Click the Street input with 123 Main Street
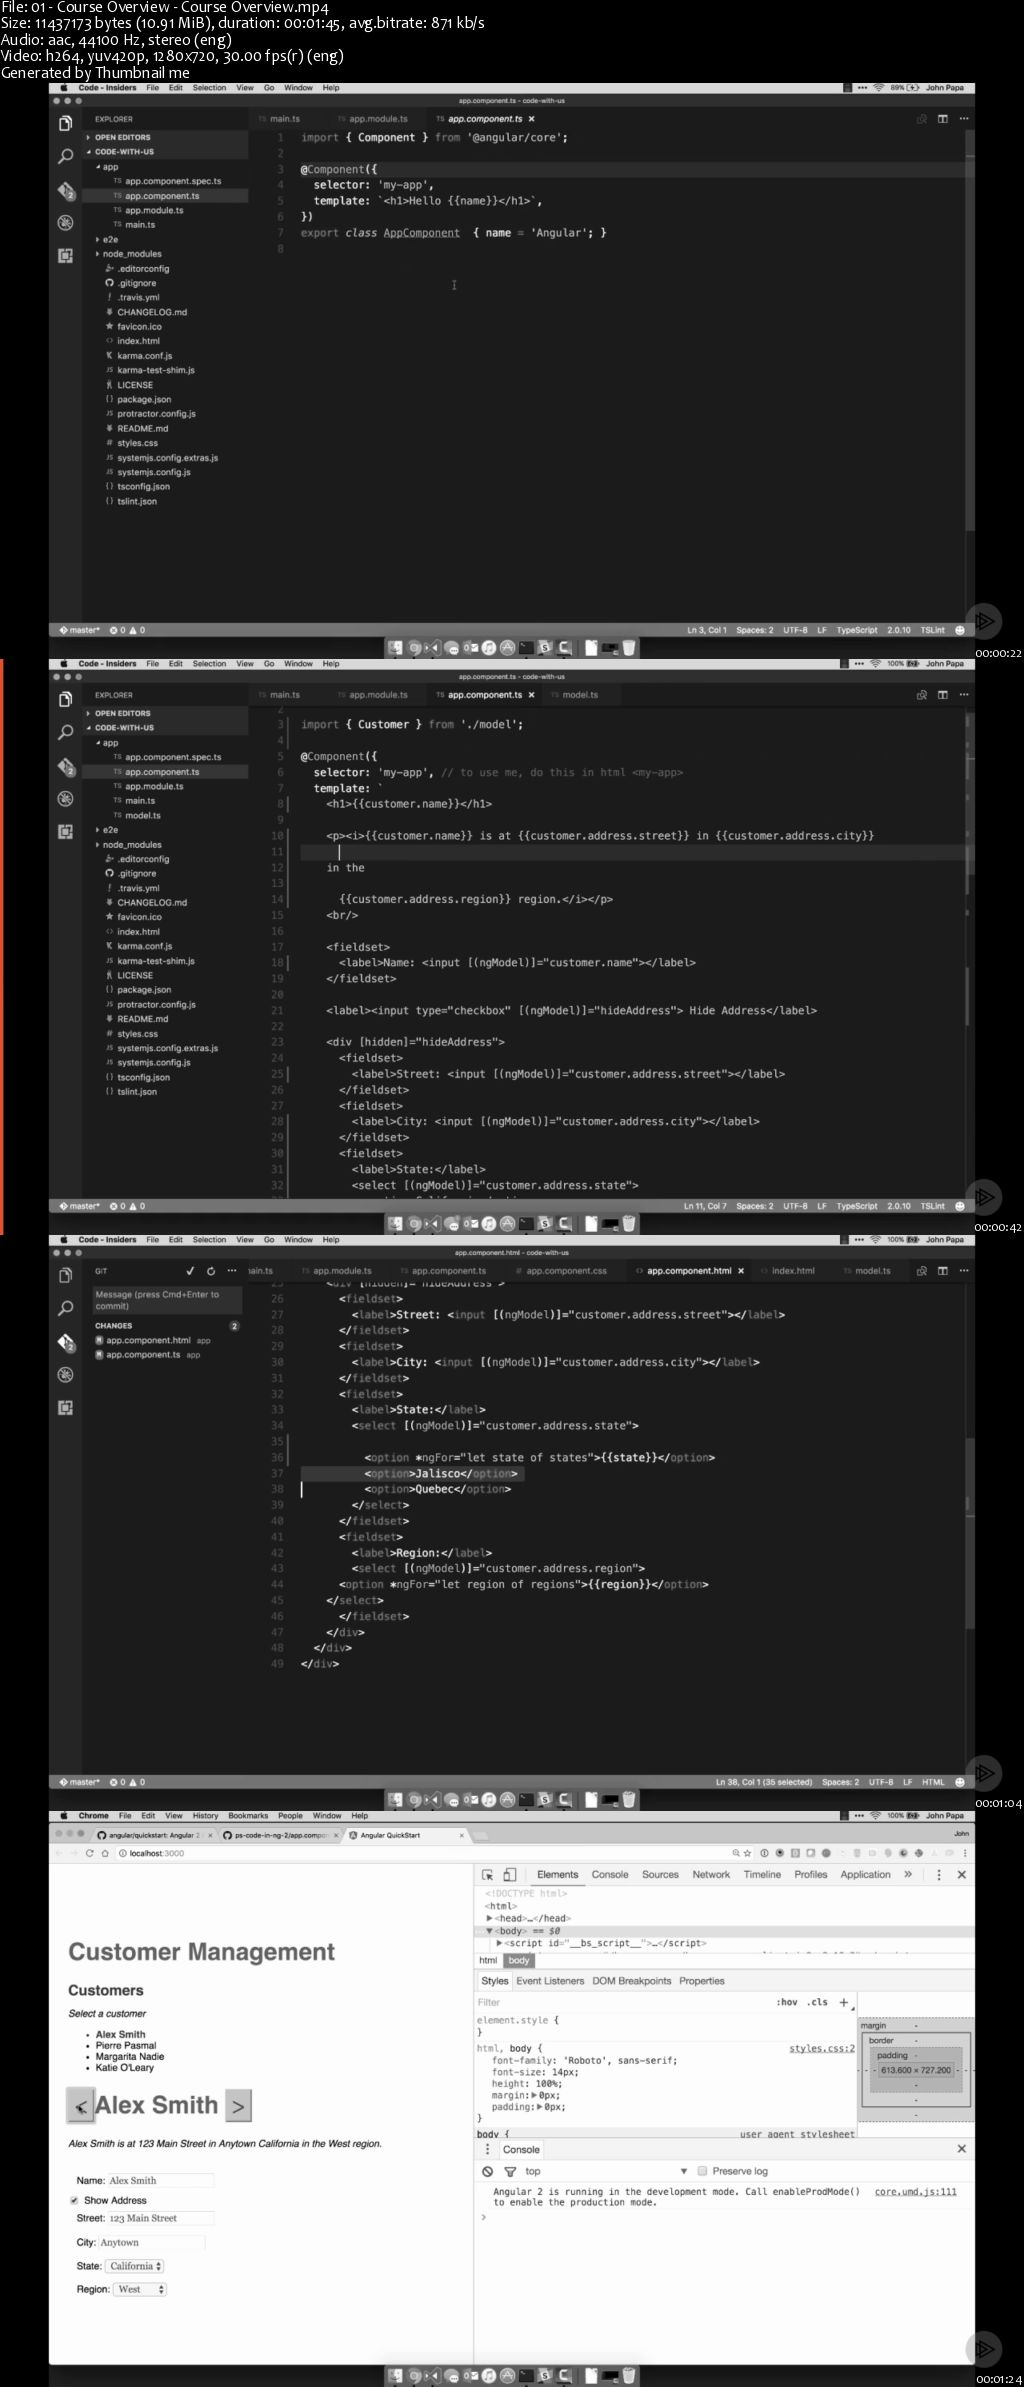This screenshot has width=1024, height=2387. tap(160, 2219)
